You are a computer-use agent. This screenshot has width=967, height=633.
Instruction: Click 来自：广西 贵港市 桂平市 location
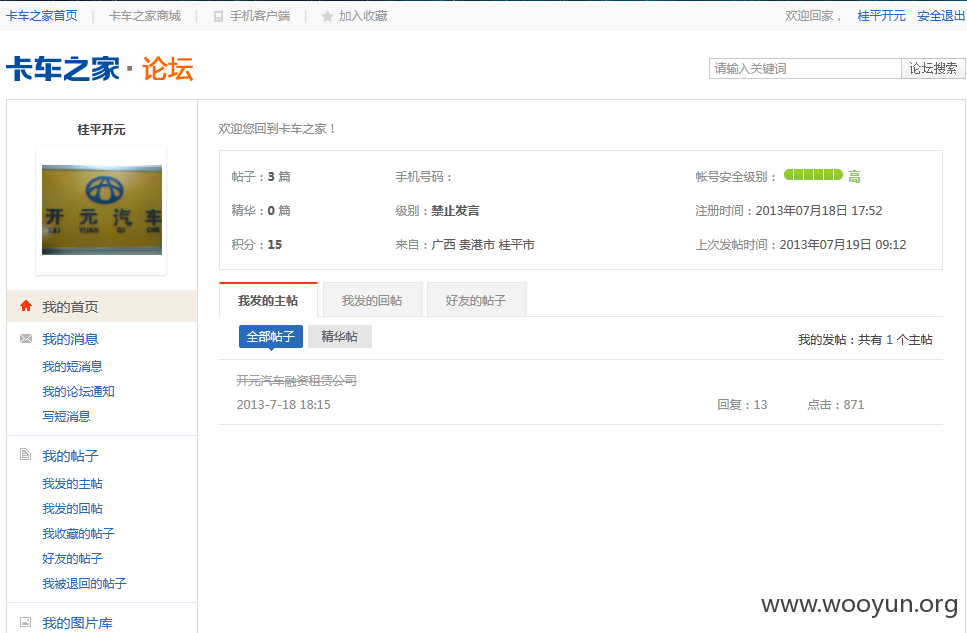click(x=465, y=244)
